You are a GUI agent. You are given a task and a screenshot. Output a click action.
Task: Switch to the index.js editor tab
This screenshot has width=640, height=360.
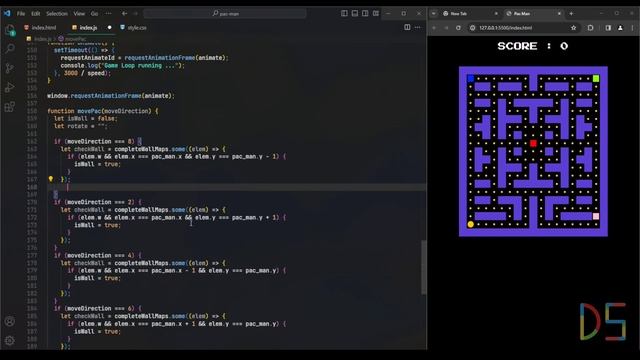click(x=88, y=28)
